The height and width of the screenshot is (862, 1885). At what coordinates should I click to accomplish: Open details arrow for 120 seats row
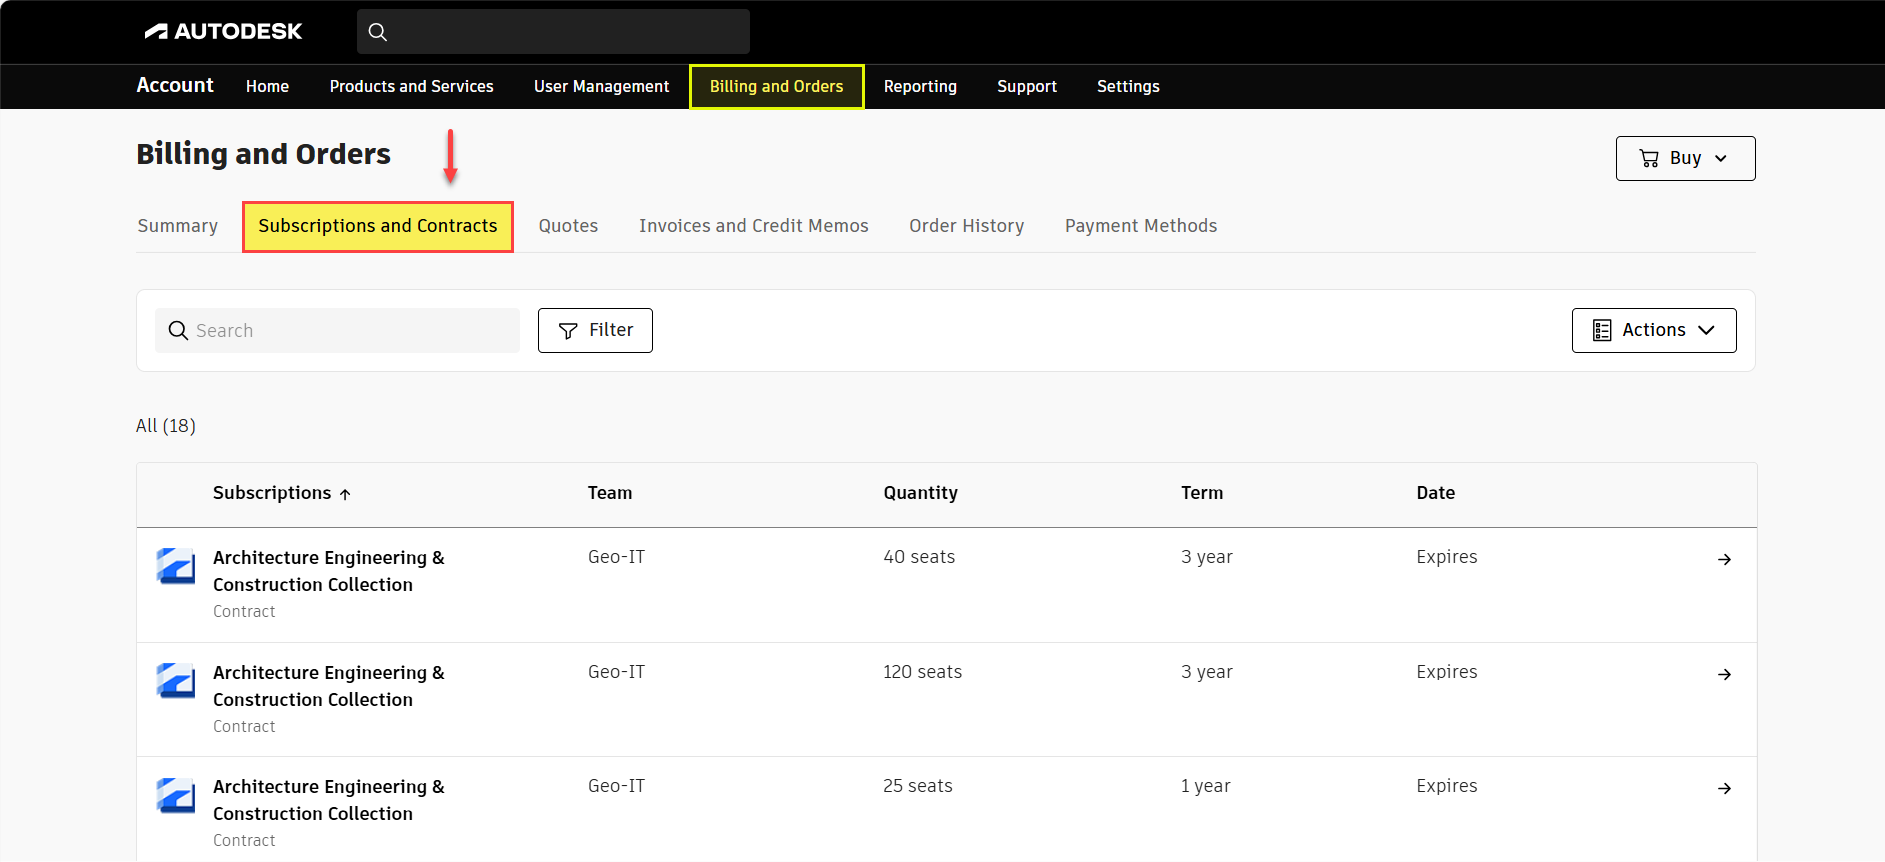pos(1724,675)
